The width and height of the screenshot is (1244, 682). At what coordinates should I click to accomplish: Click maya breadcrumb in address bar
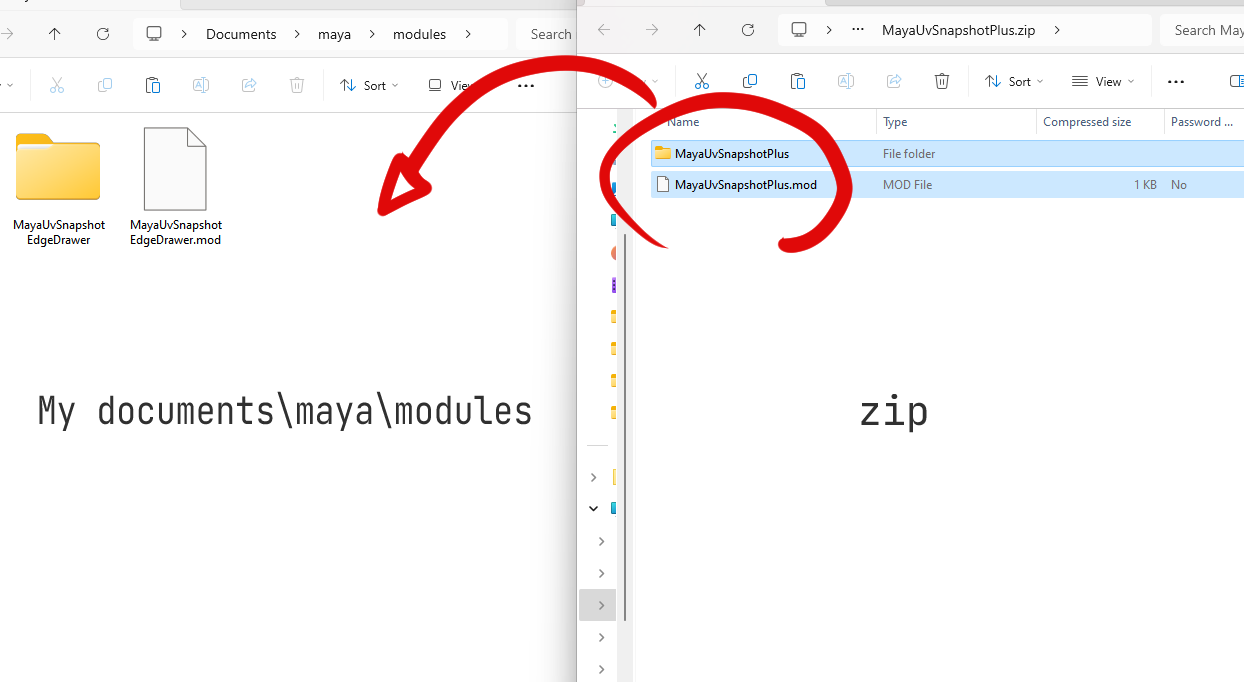[x=334, y=34]
